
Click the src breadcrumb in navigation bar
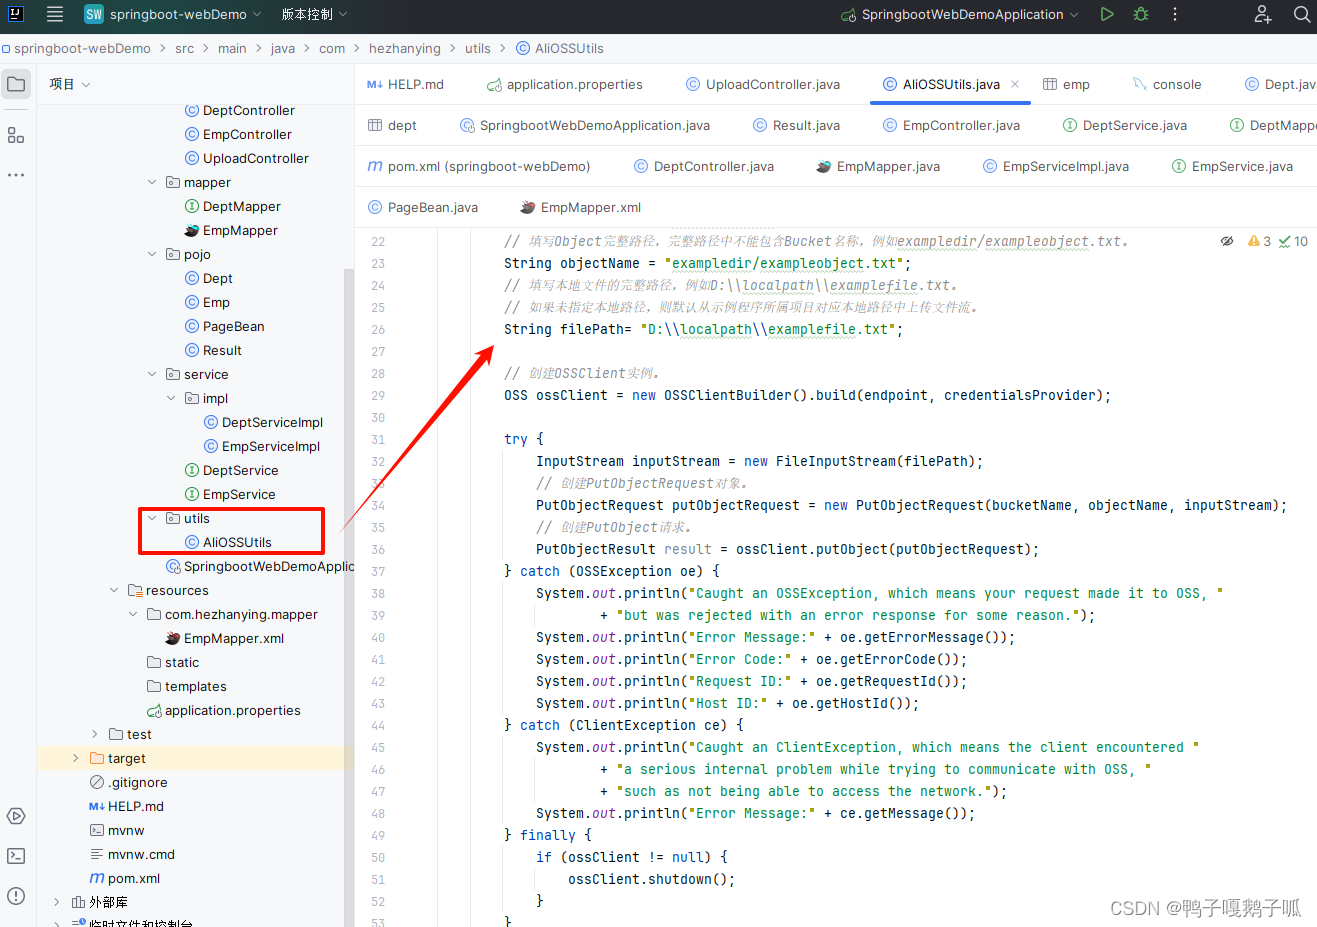[x=185, y=48]
